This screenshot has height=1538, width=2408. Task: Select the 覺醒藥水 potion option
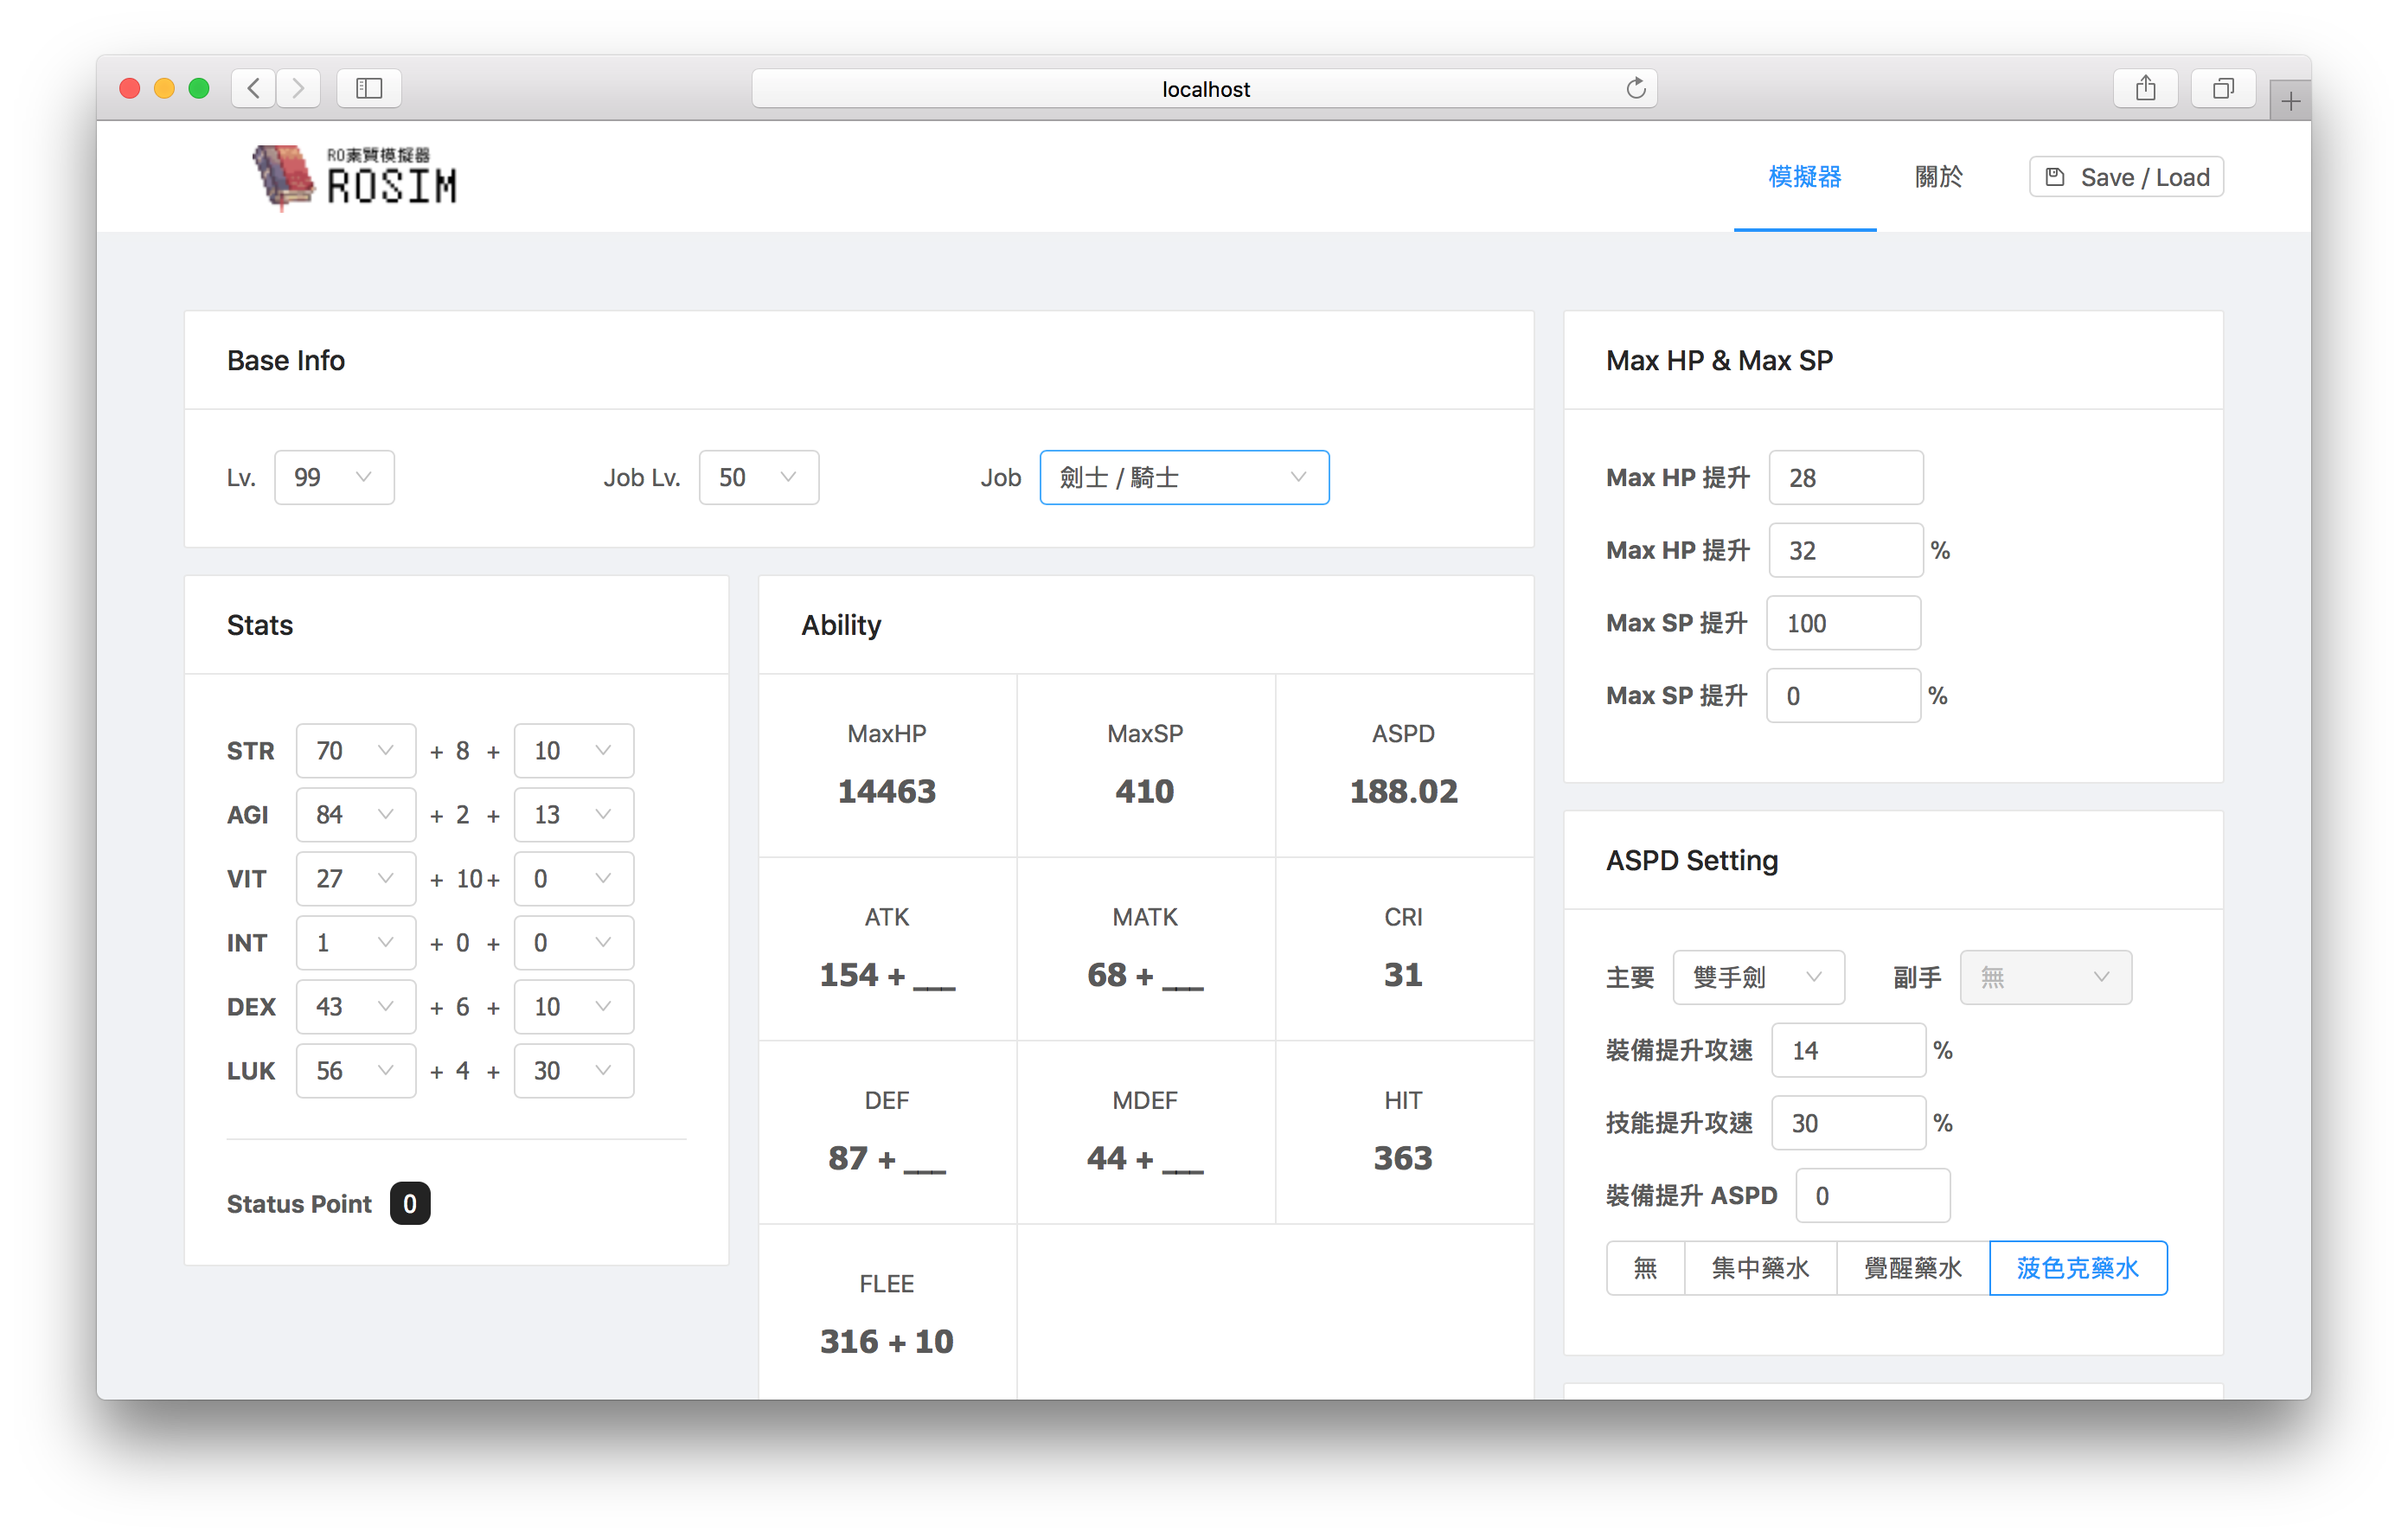pos(1912,1268)
